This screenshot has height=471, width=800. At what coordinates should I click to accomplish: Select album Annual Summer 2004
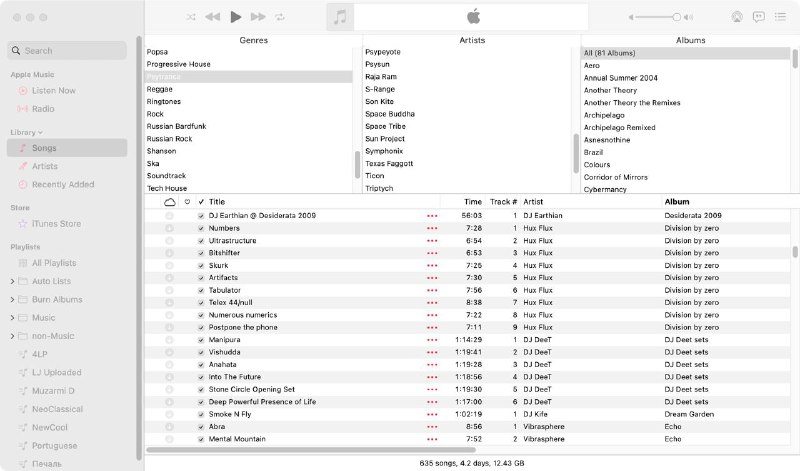pos(620,78)
